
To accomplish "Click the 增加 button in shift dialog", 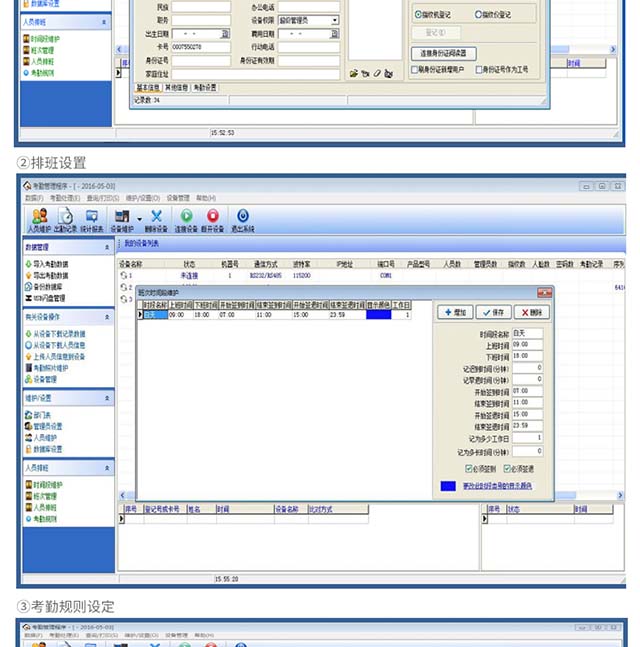I will 456,313.
